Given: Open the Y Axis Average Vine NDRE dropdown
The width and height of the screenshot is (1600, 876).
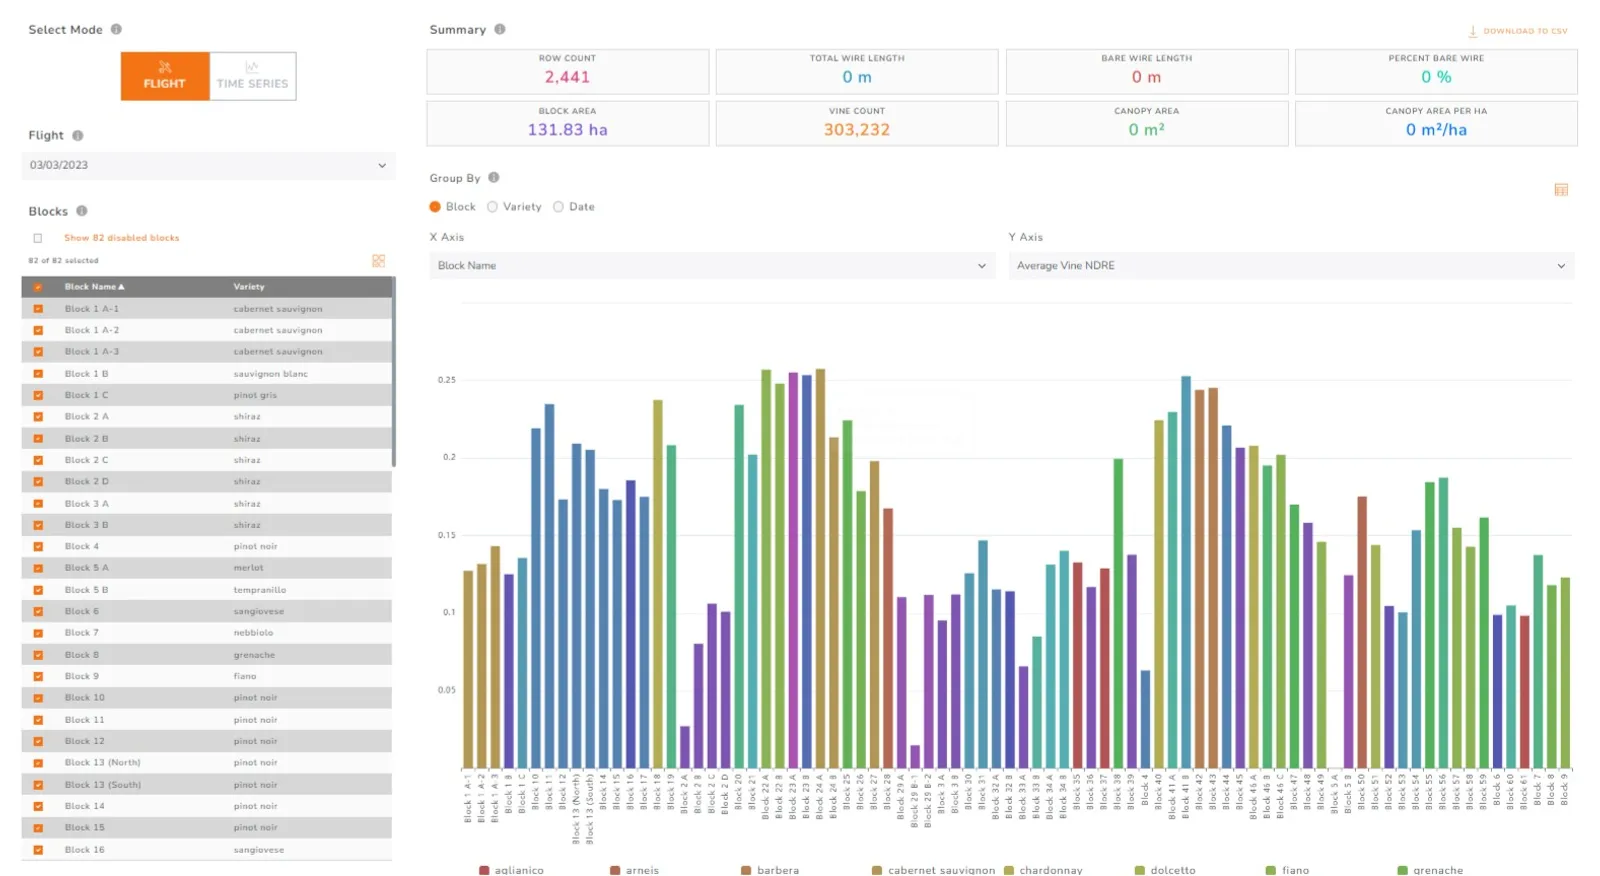Looking at the screenshot, I should (1290, 266).
